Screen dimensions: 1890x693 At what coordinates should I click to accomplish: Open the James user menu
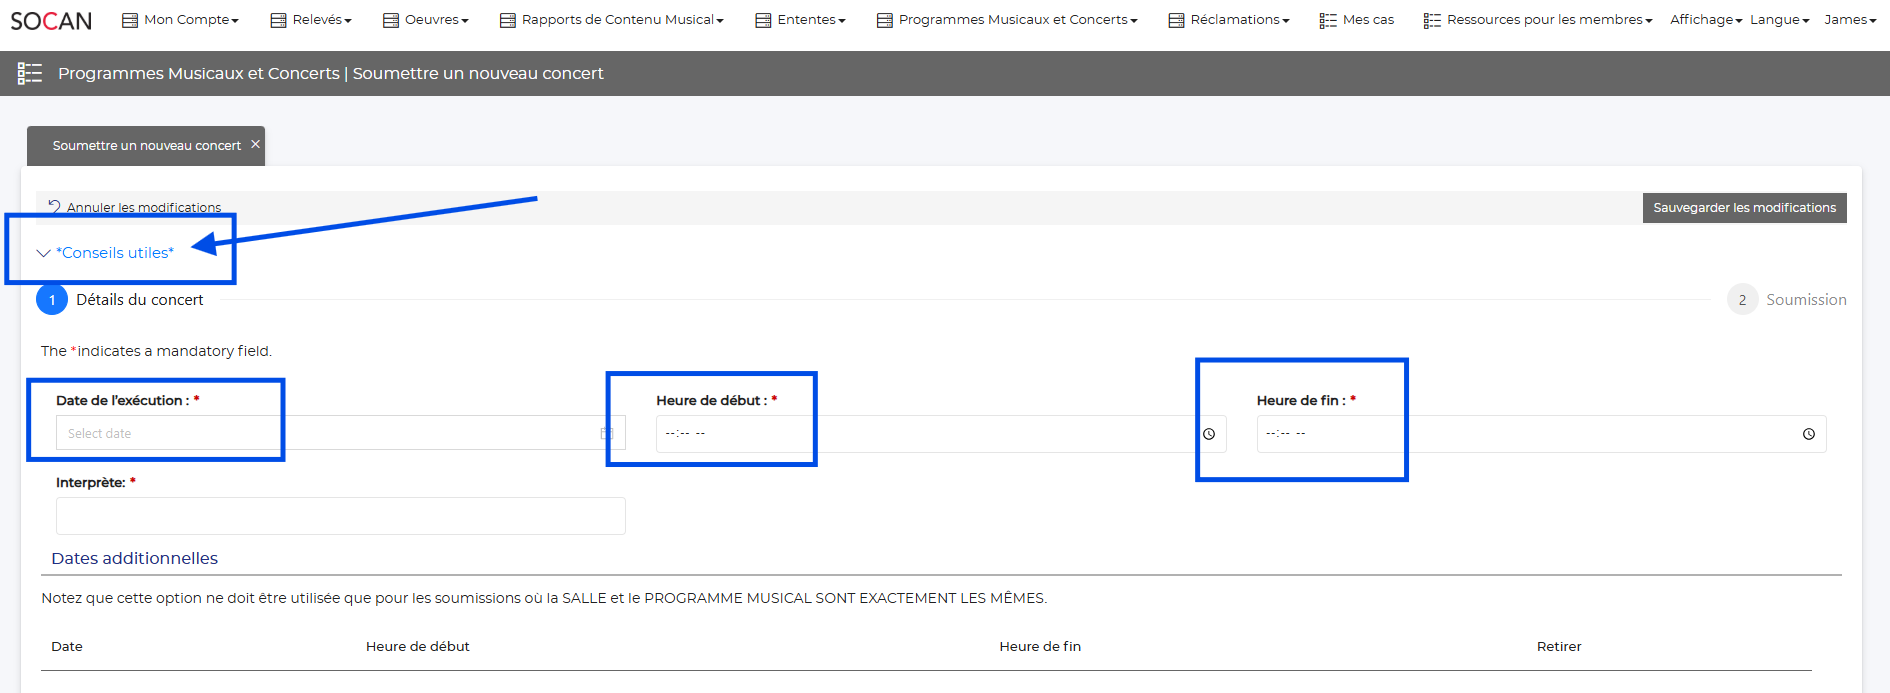1849,20
